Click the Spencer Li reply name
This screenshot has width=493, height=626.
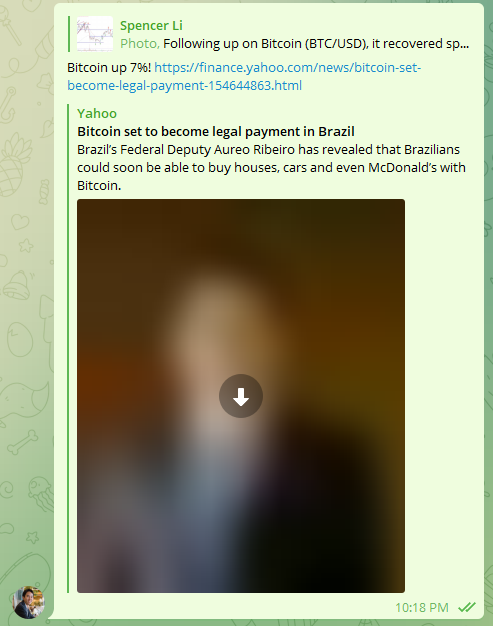[x=151, y=26]
